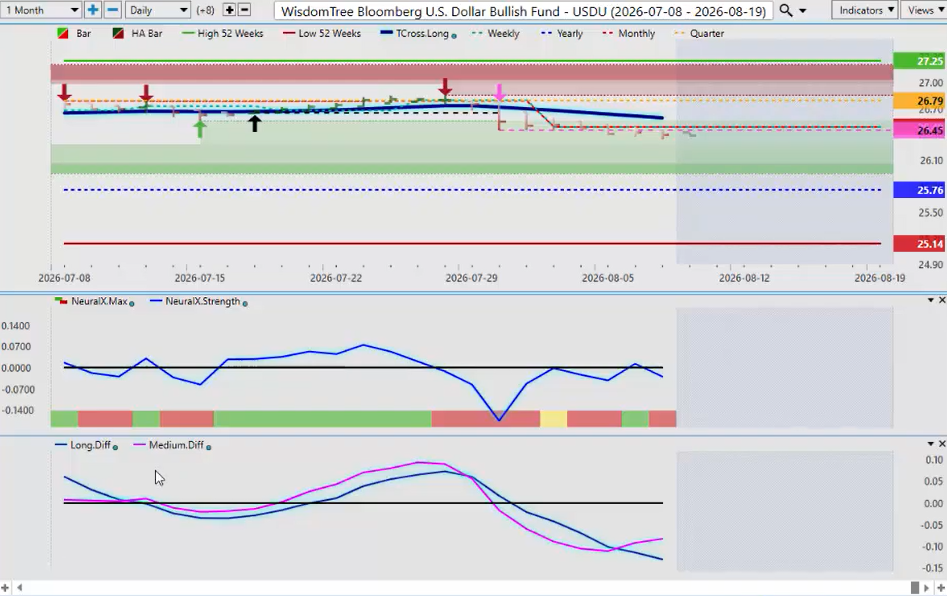Click the USDU symbol title field
The height and width of the screenshot is (596, 947).
pos(523,11)
